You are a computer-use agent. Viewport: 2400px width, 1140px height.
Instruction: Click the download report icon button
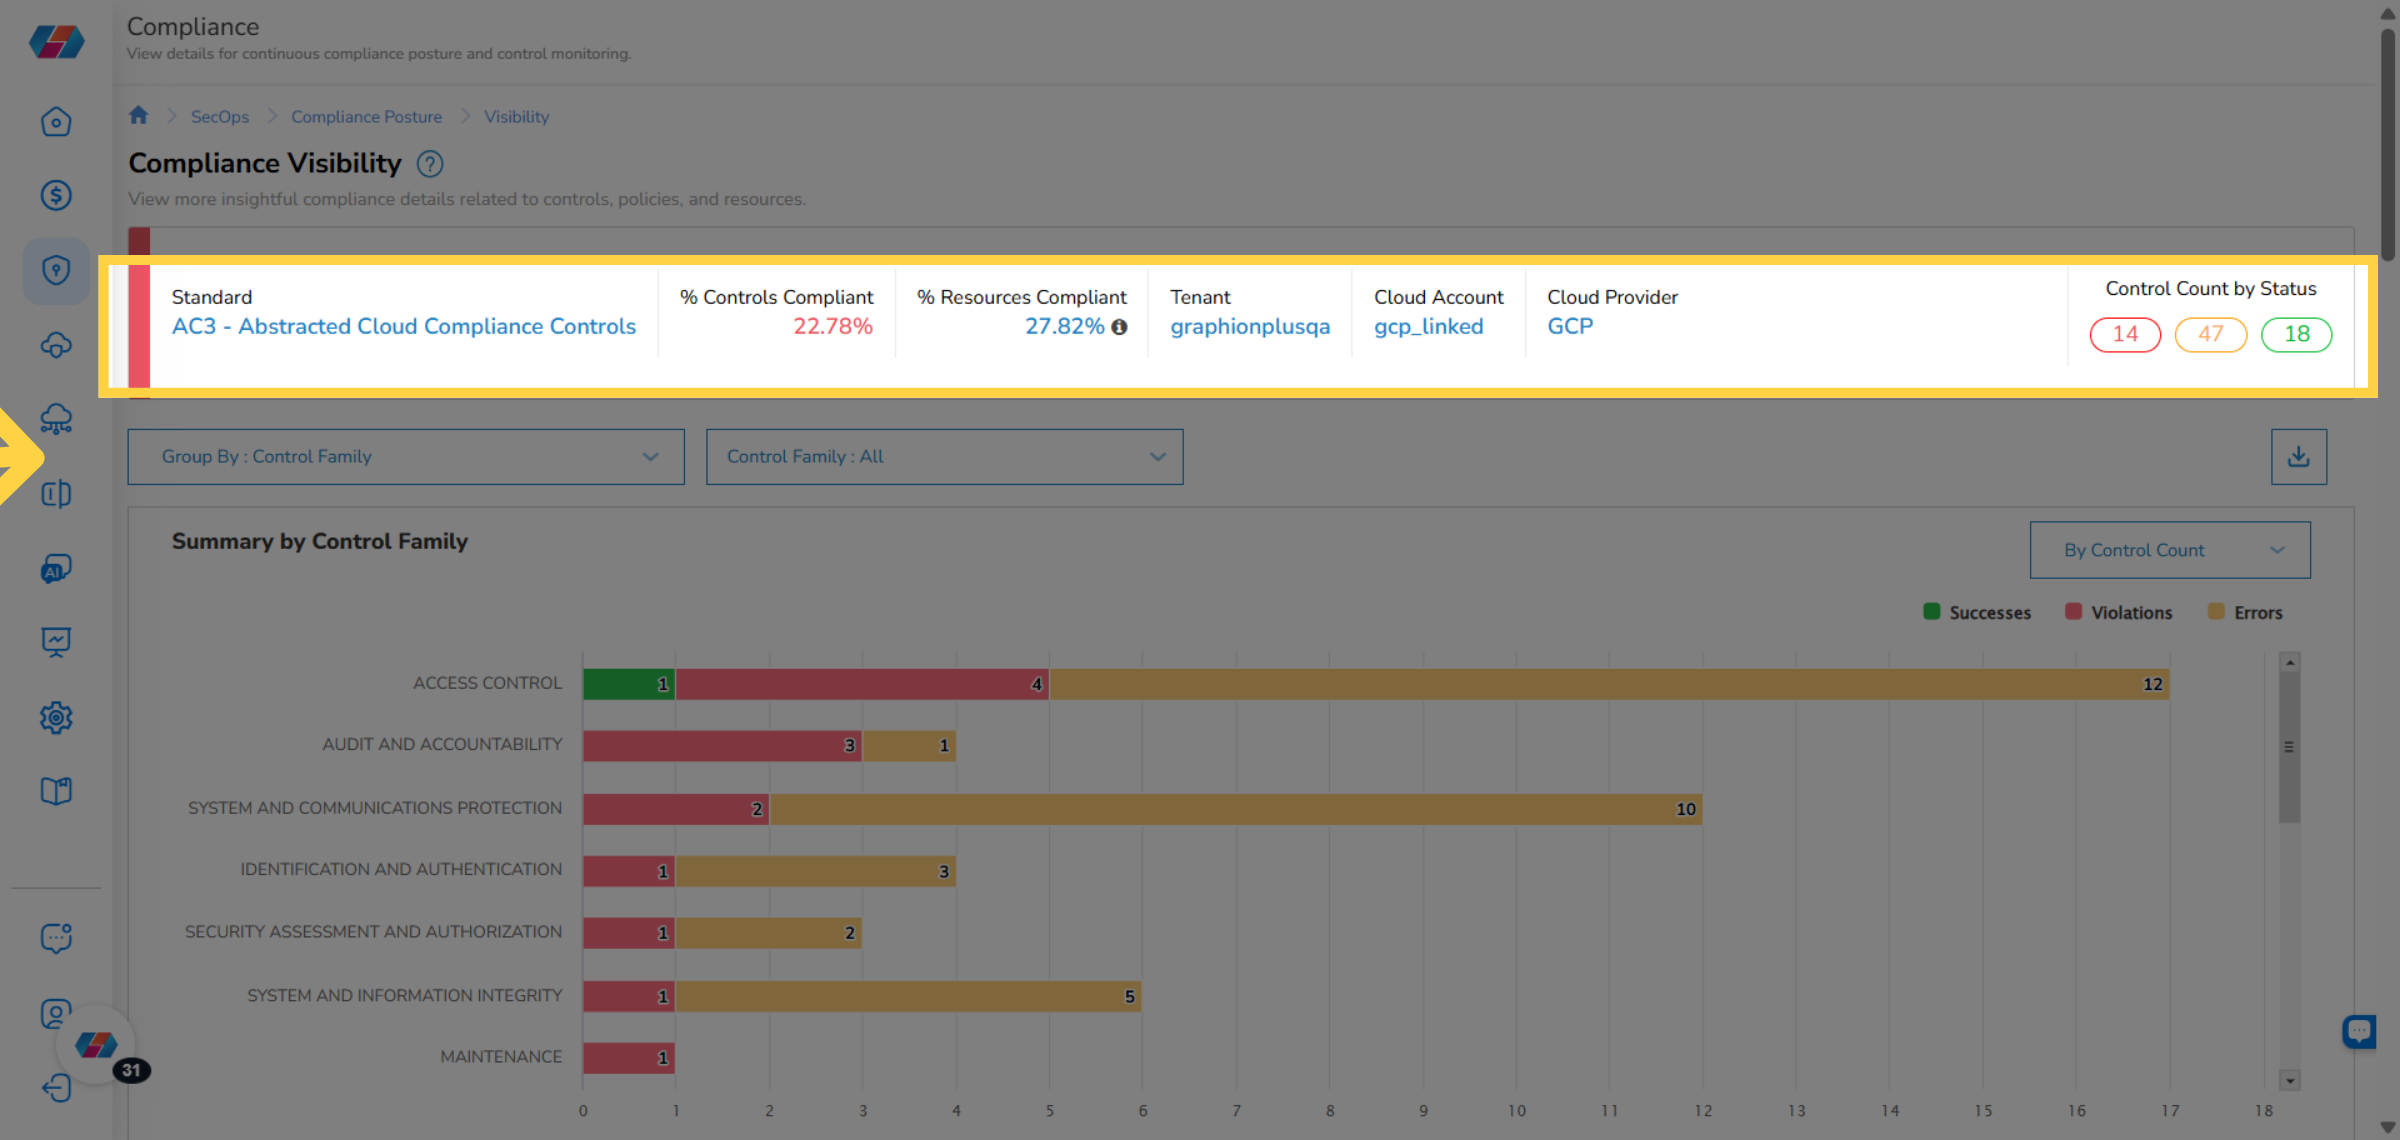[x=2298, y=457]
